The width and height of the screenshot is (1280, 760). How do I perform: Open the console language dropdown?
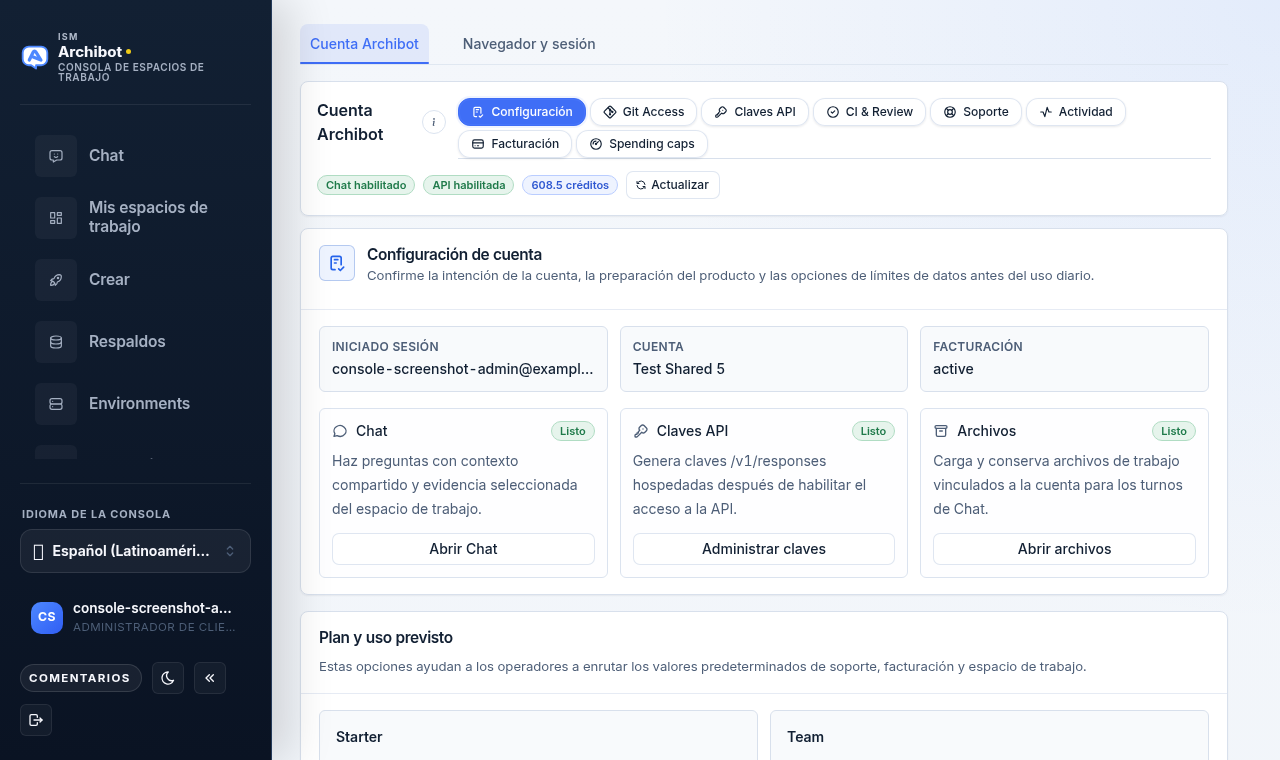tap(135, 551)
